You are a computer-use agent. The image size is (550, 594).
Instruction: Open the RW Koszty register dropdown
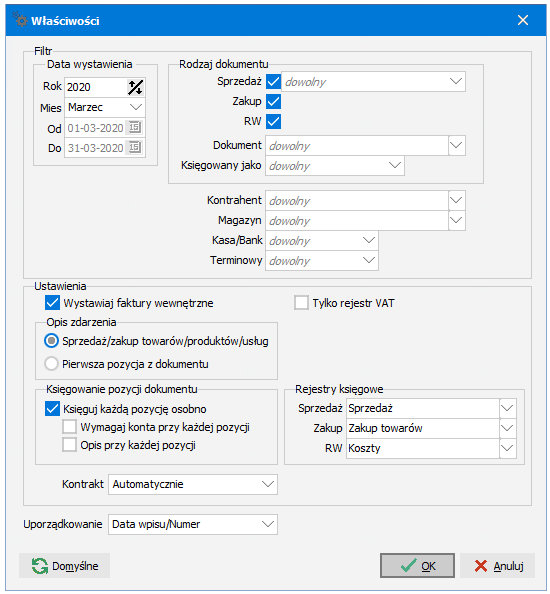click(507, 448)
